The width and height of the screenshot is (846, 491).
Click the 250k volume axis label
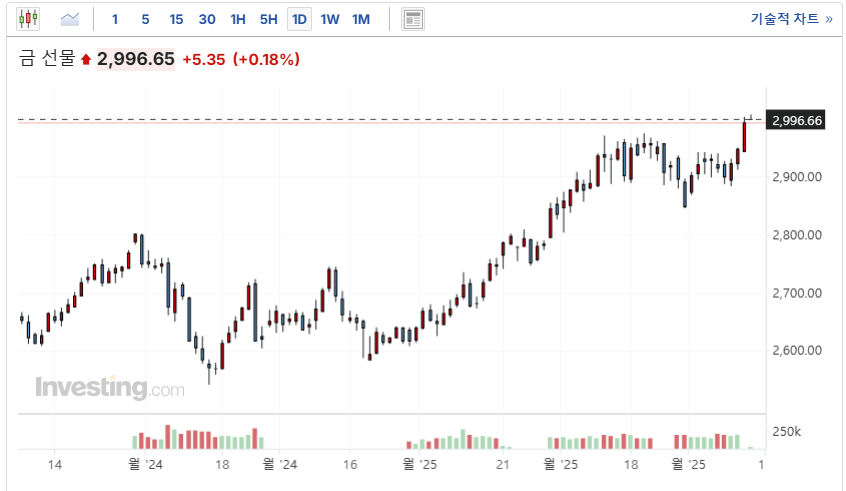(786, 432)
